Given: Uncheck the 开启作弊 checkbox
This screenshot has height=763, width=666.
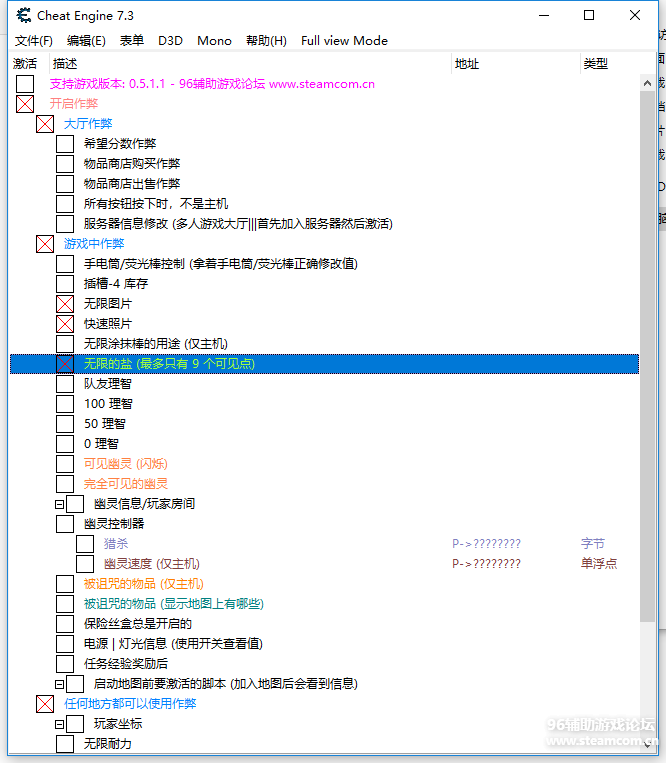Looking at the screenshot, I should (25, 104).
